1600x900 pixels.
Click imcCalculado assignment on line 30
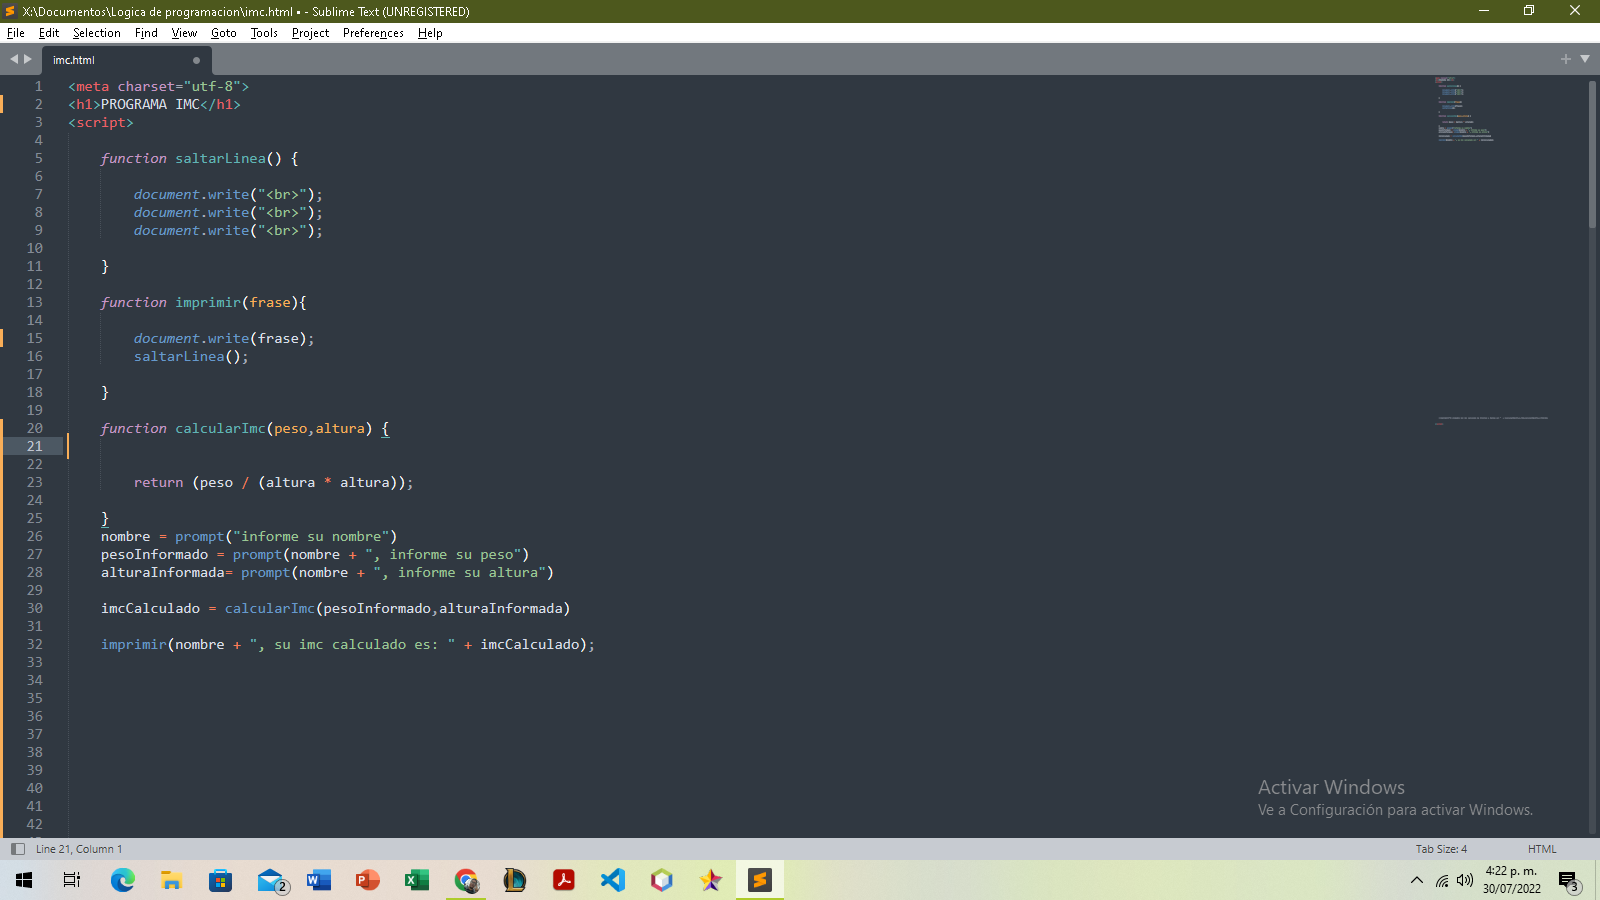(x=150, y=608)
